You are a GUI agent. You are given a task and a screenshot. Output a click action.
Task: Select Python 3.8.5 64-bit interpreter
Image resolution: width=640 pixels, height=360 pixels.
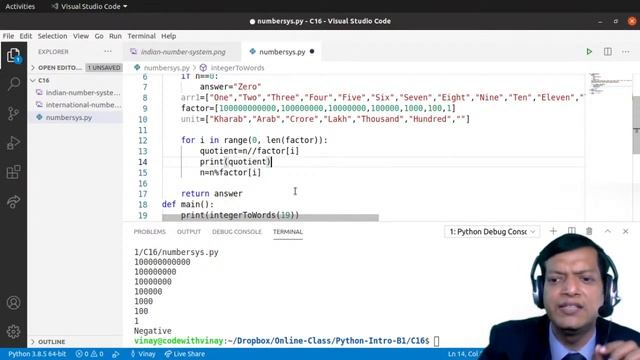tap(37, 354)
